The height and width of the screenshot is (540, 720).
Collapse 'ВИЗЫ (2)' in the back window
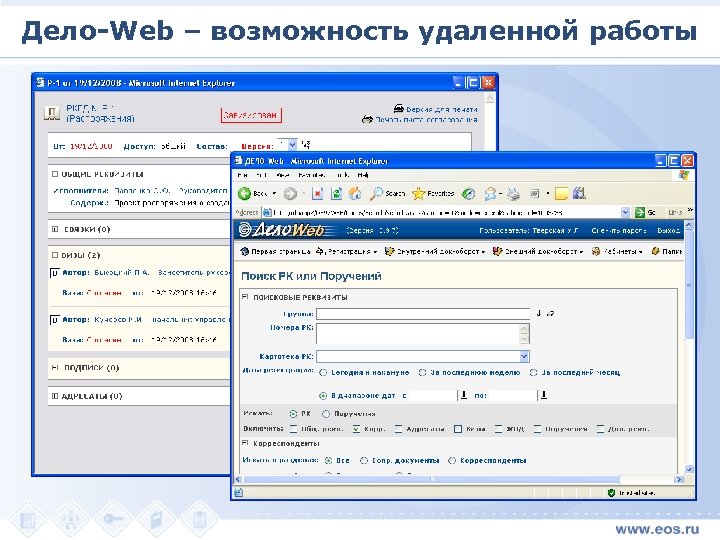55,255
